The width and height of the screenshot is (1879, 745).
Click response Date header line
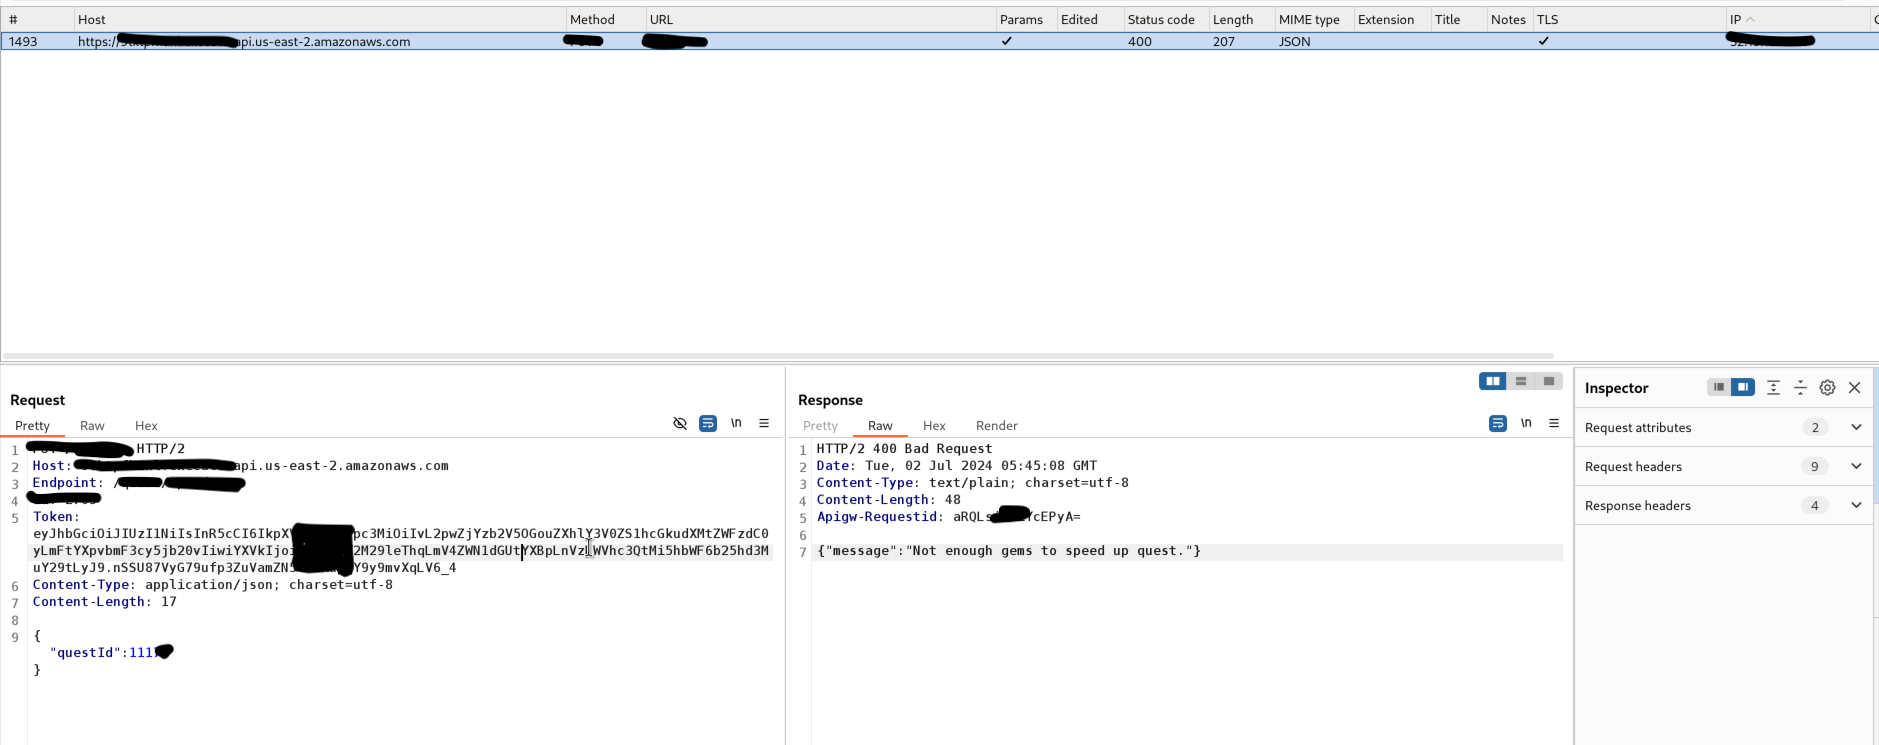(x=957, y=465)
